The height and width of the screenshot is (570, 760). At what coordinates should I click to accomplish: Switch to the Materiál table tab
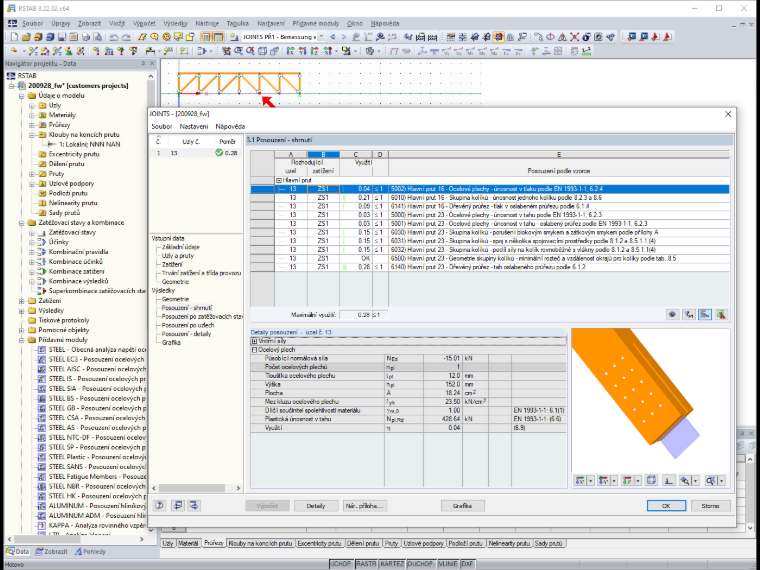click(x=189, y=543)
